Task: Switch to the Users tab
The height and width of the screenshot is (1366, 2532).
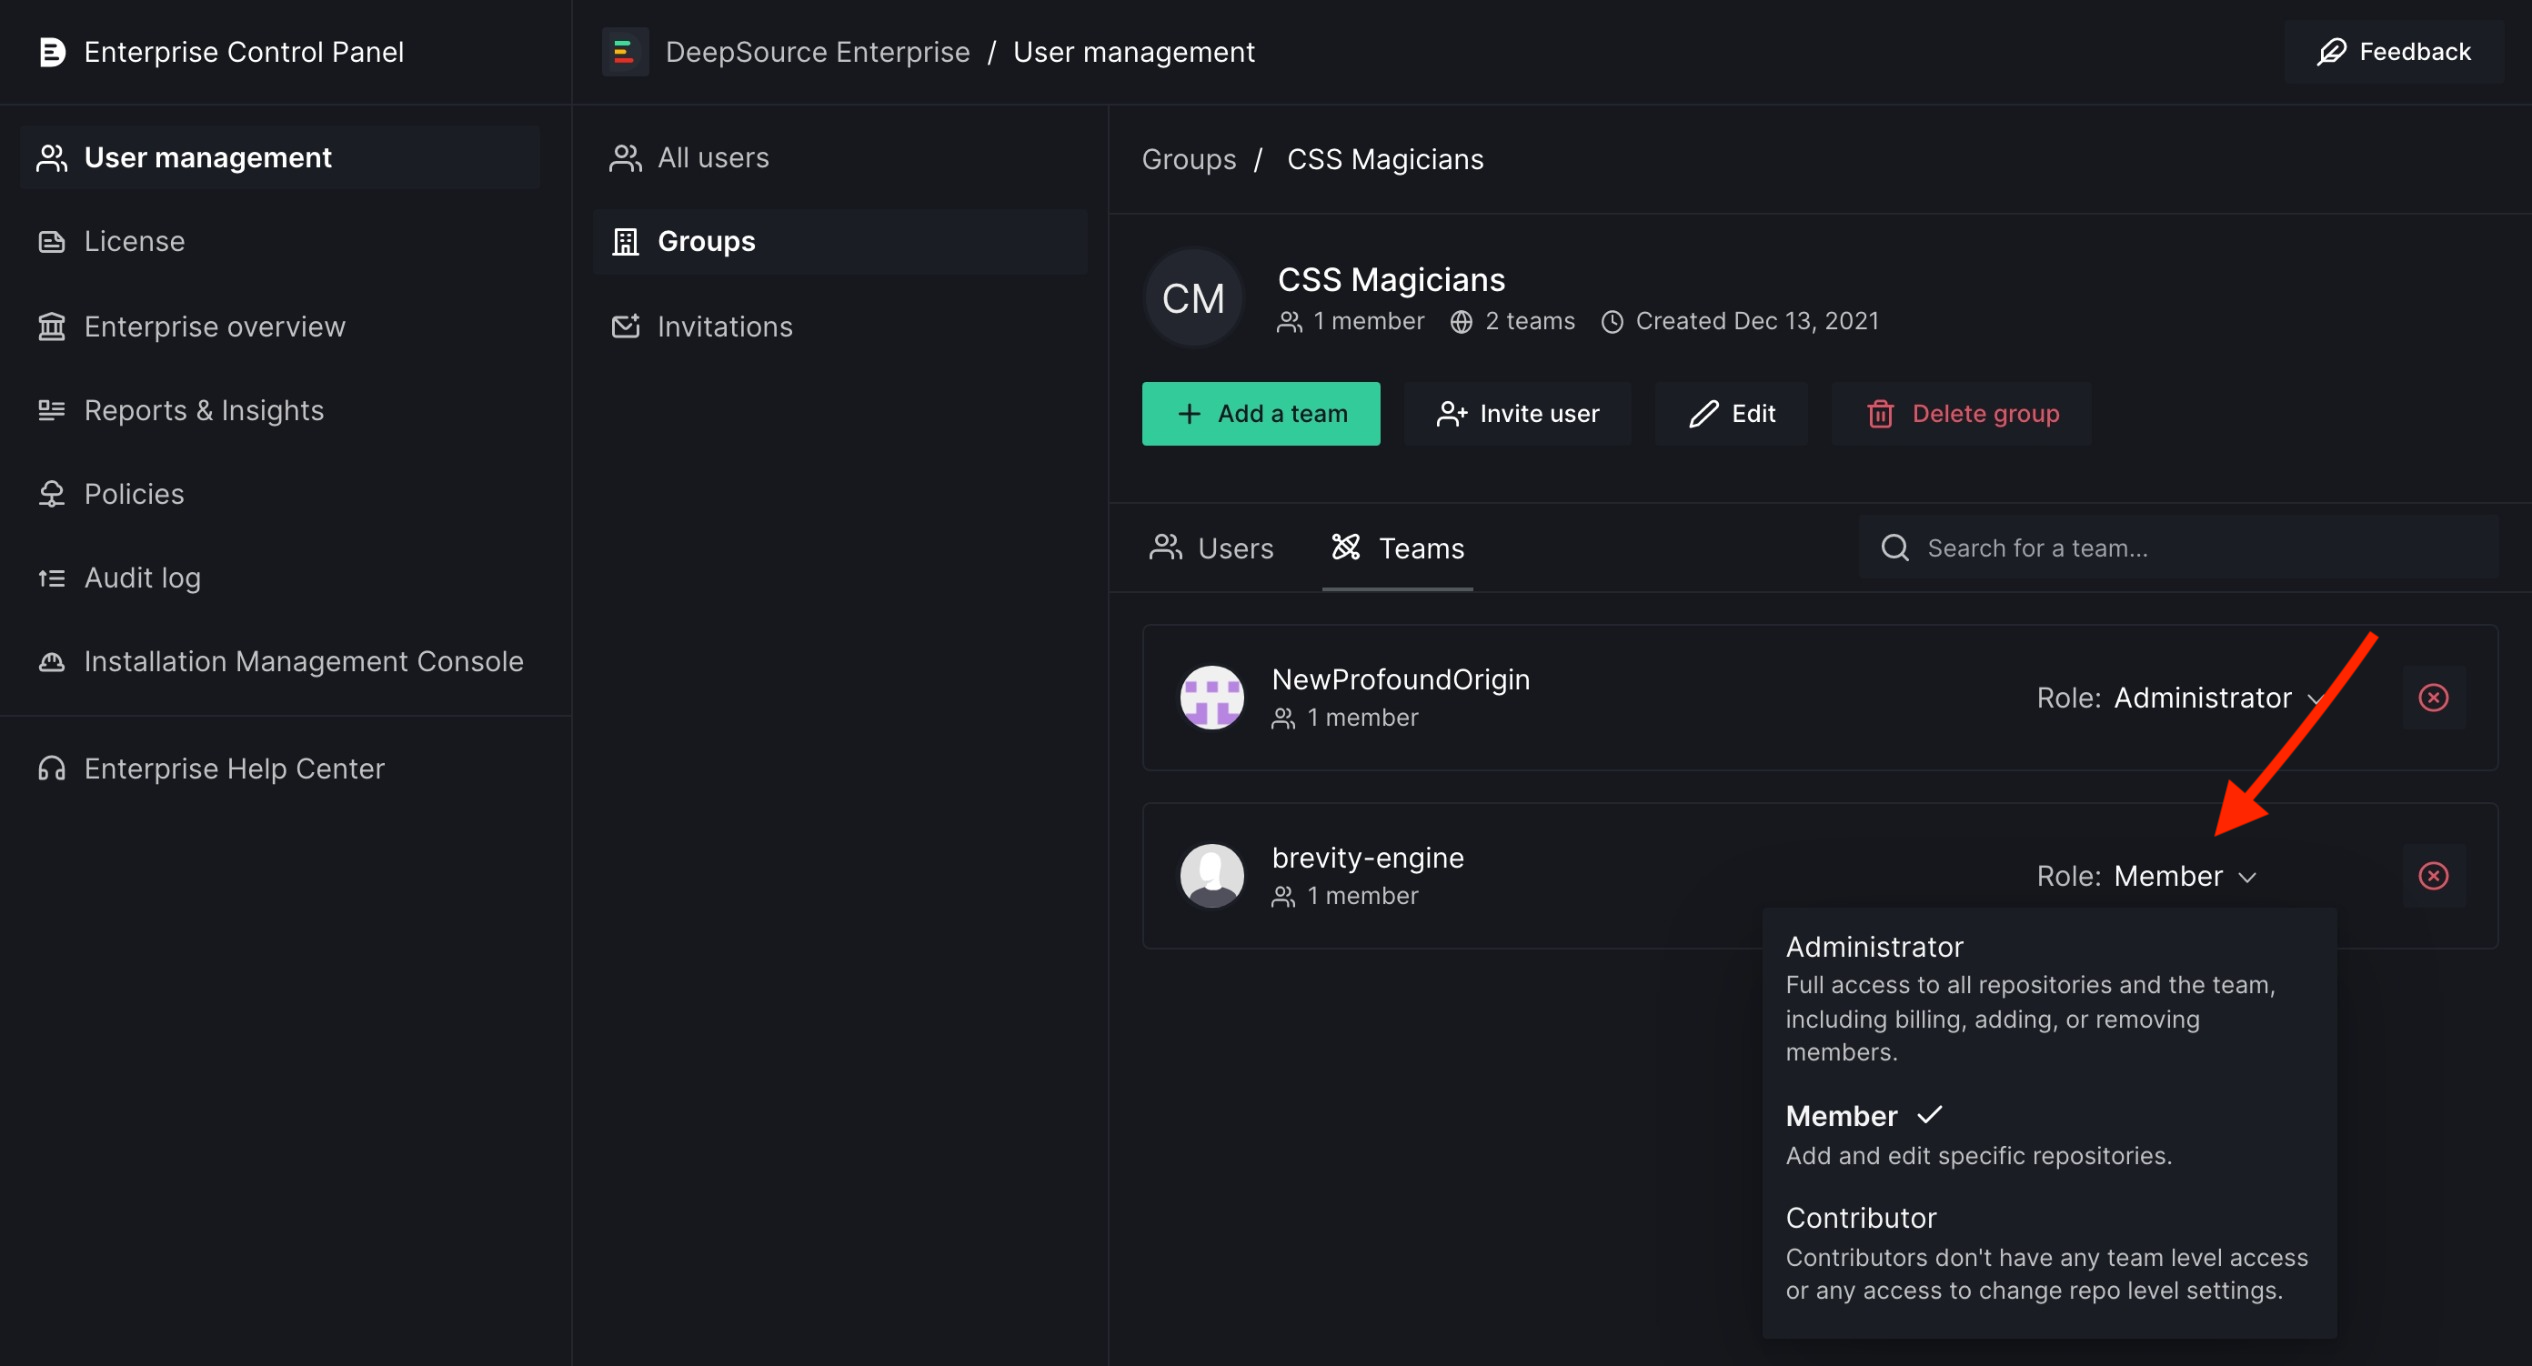Action: coord(1212,548)
